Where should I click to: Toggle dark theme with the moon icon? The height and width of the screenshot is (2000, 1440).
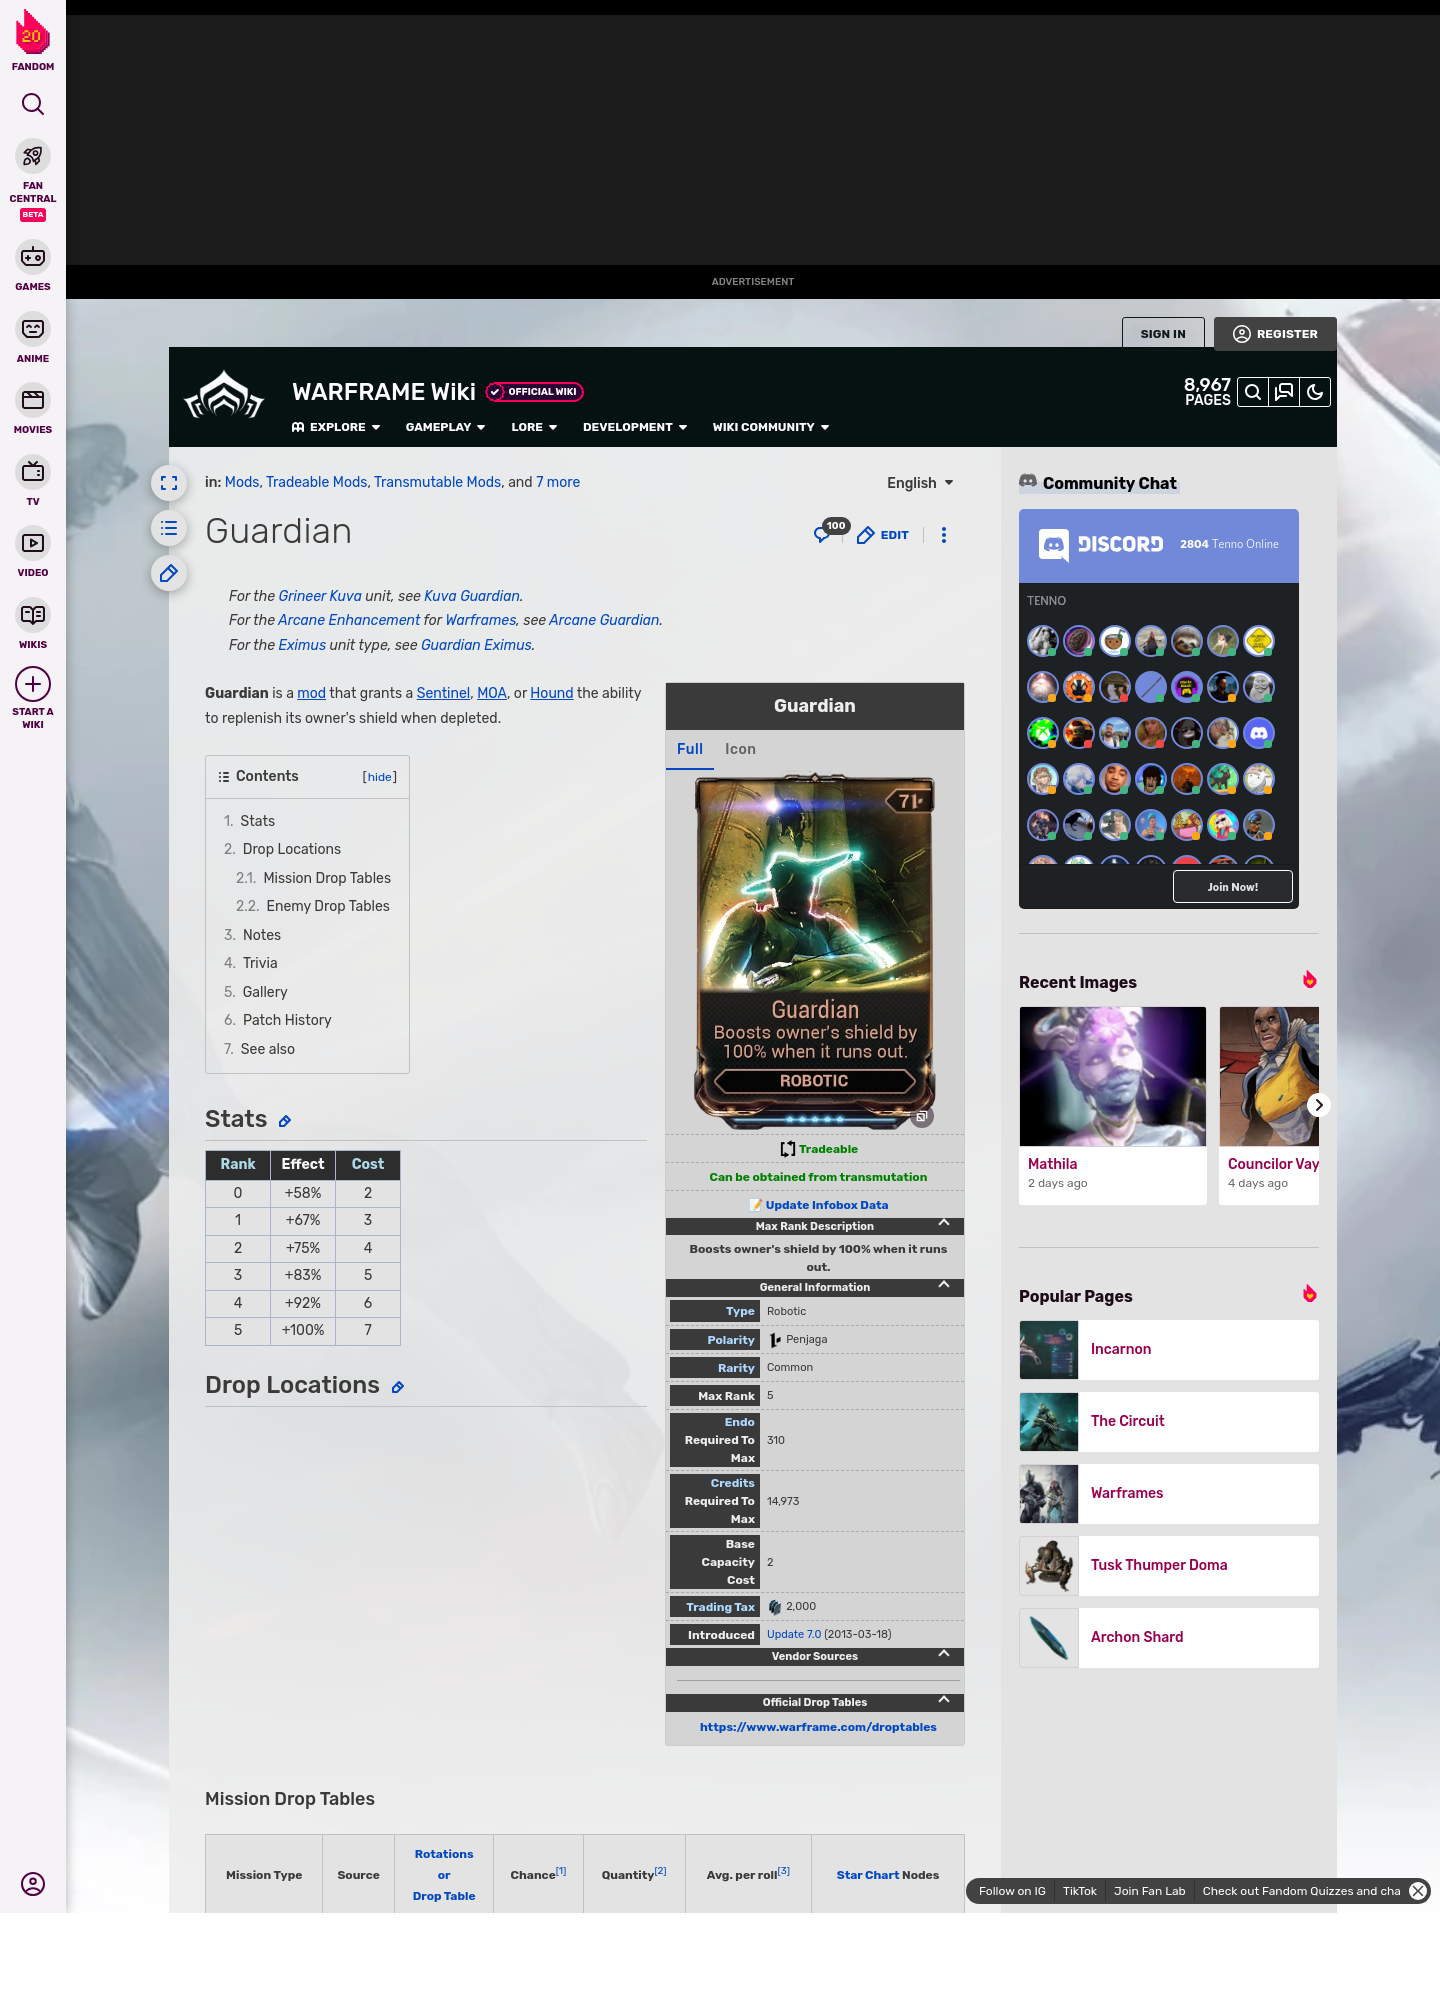pyautogui.click(x=1315, y=392)
